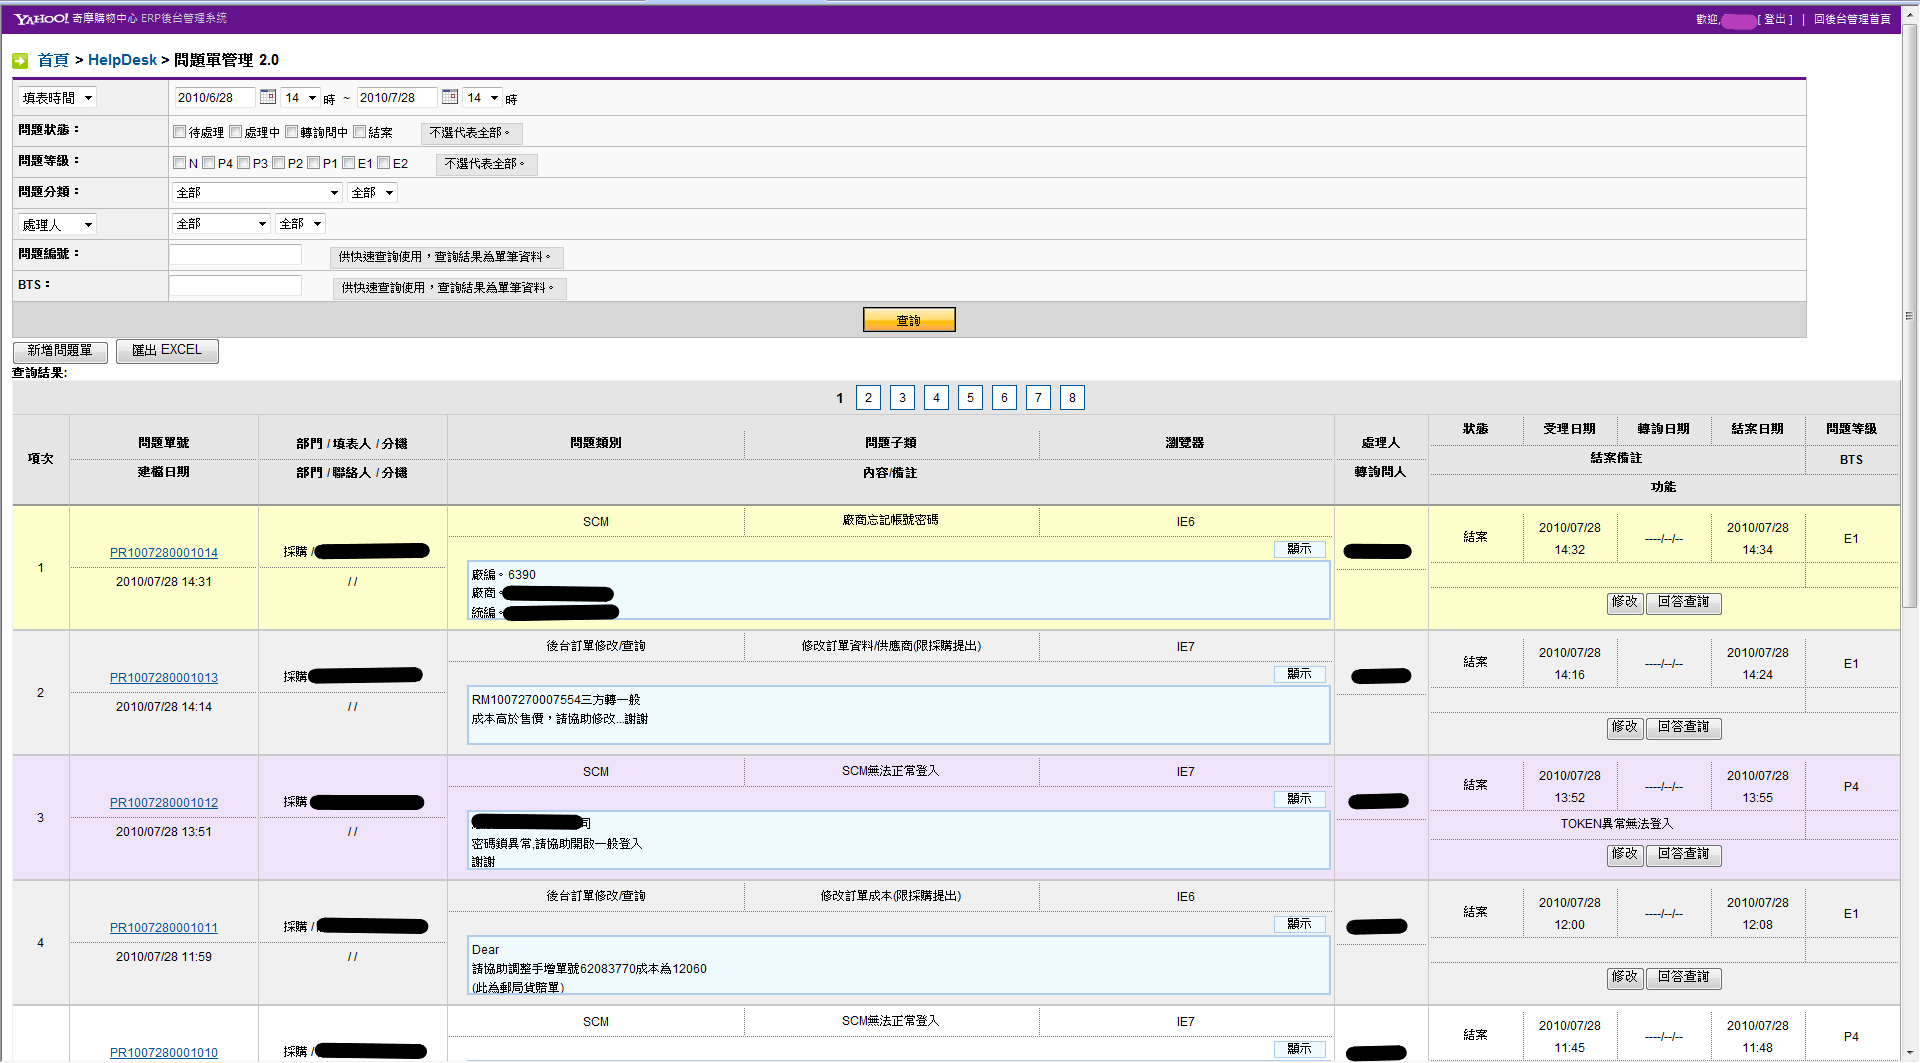1920x1063 pixels.
Task: Open the start date calendar picker
Action: pos(268,97)
